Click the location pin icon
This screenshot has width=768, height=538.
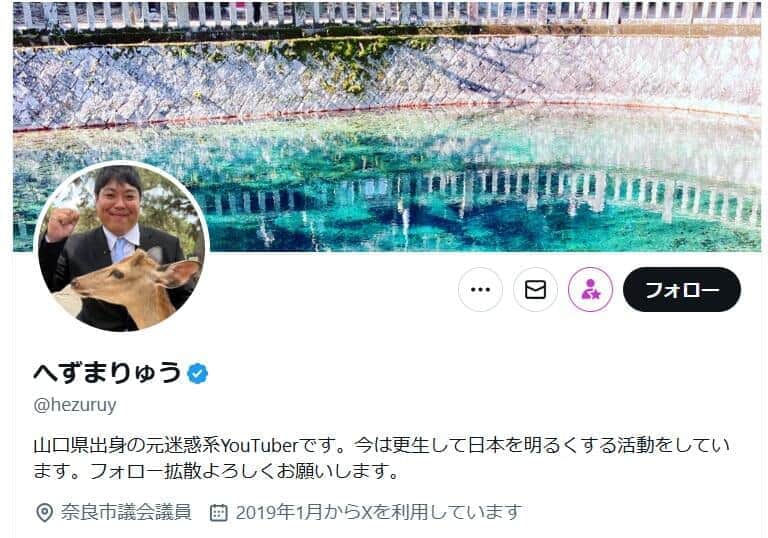[x=45, y=513]
